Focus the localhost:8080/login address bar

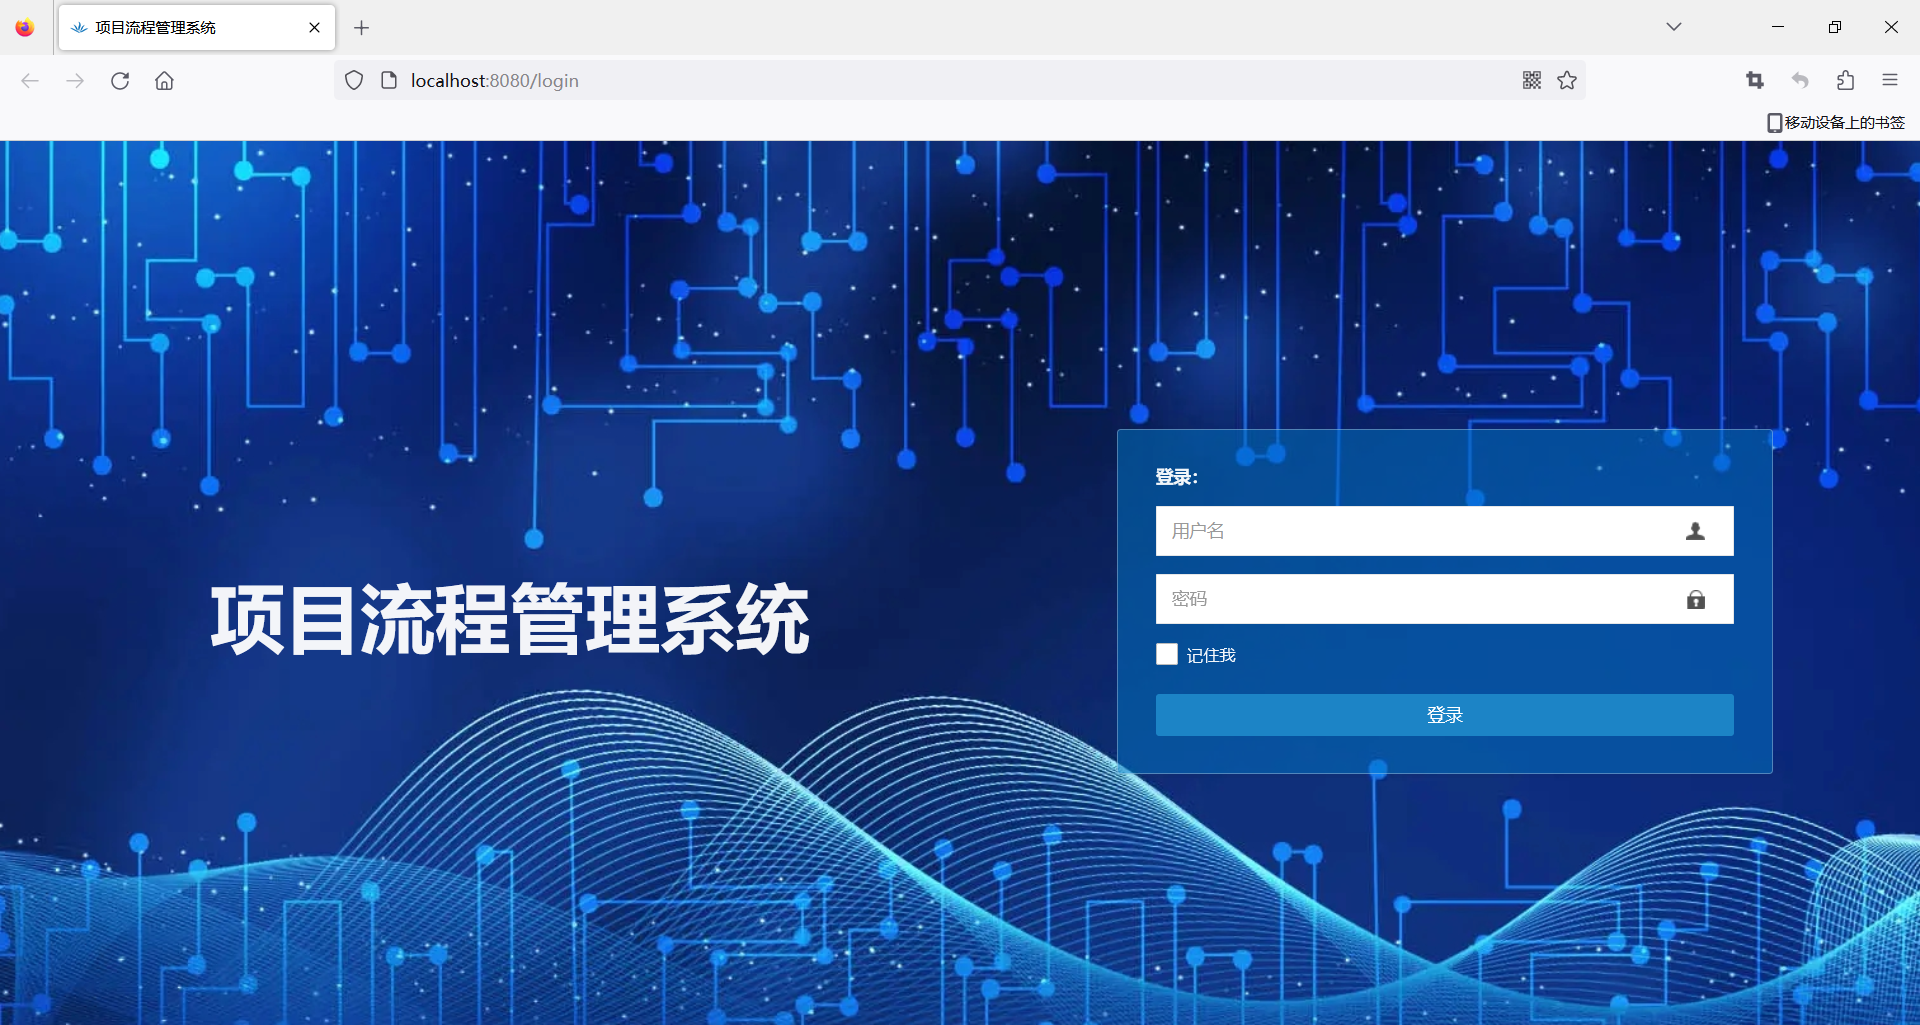960,80
